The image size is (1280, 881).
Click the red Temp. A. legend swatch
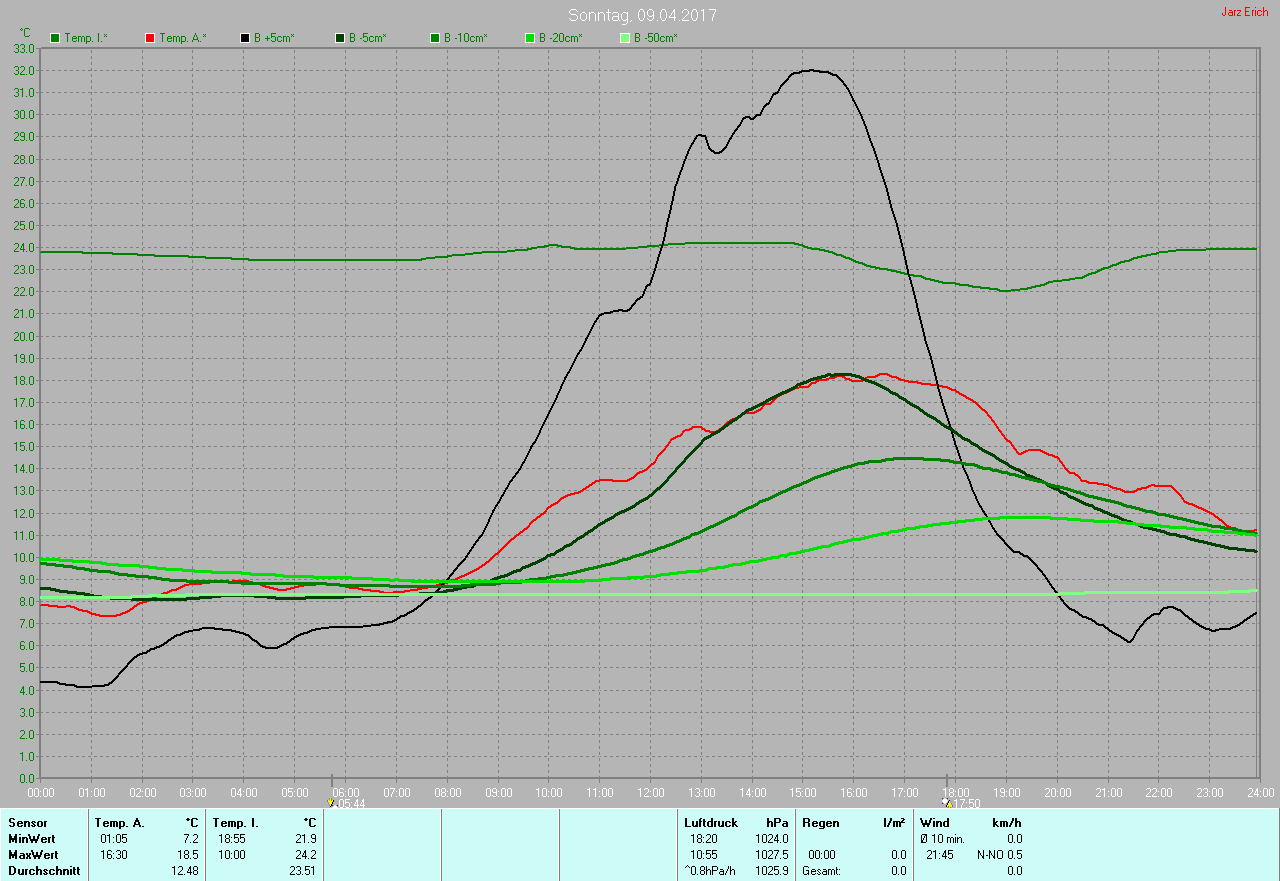click(x=150, y=38)
